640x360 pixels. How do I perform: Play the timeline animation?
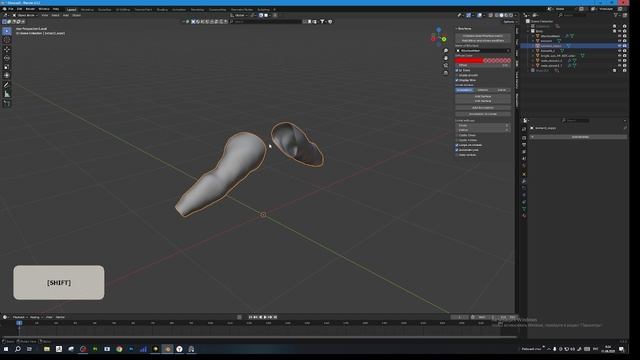click(x=265, y=317)
